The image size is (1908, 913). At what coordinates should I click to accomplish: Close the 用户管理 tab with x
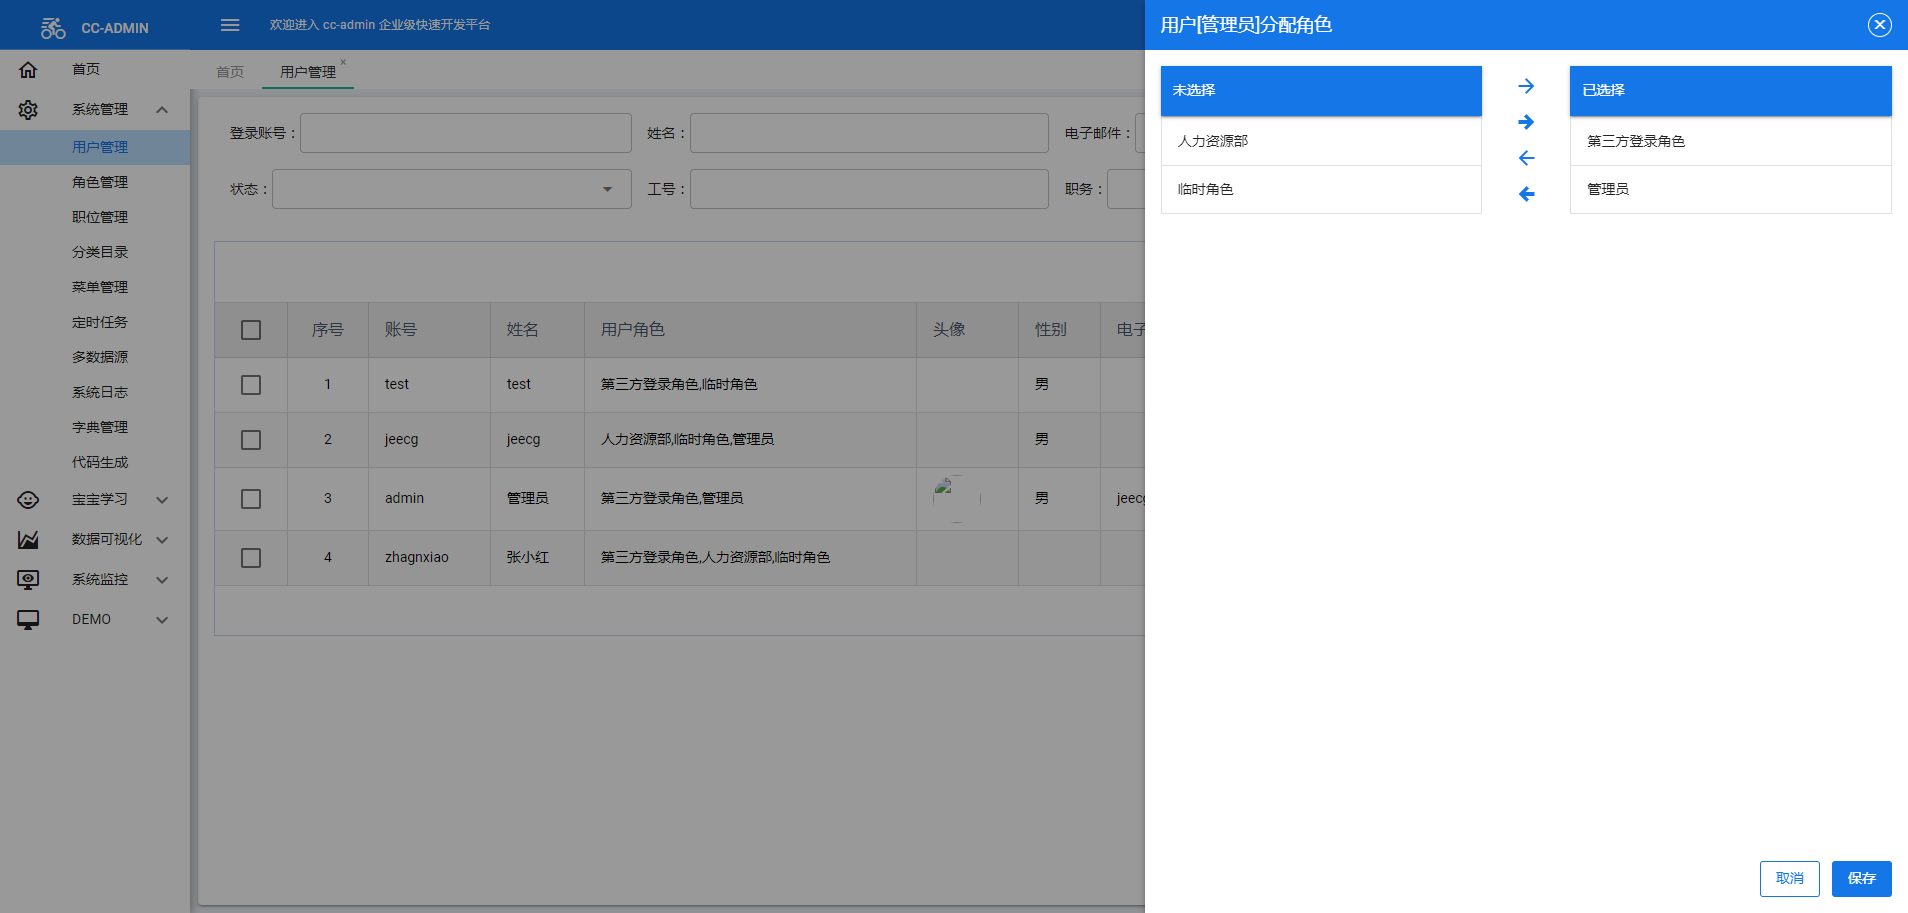pyautogui.click(x=343, y=62)
